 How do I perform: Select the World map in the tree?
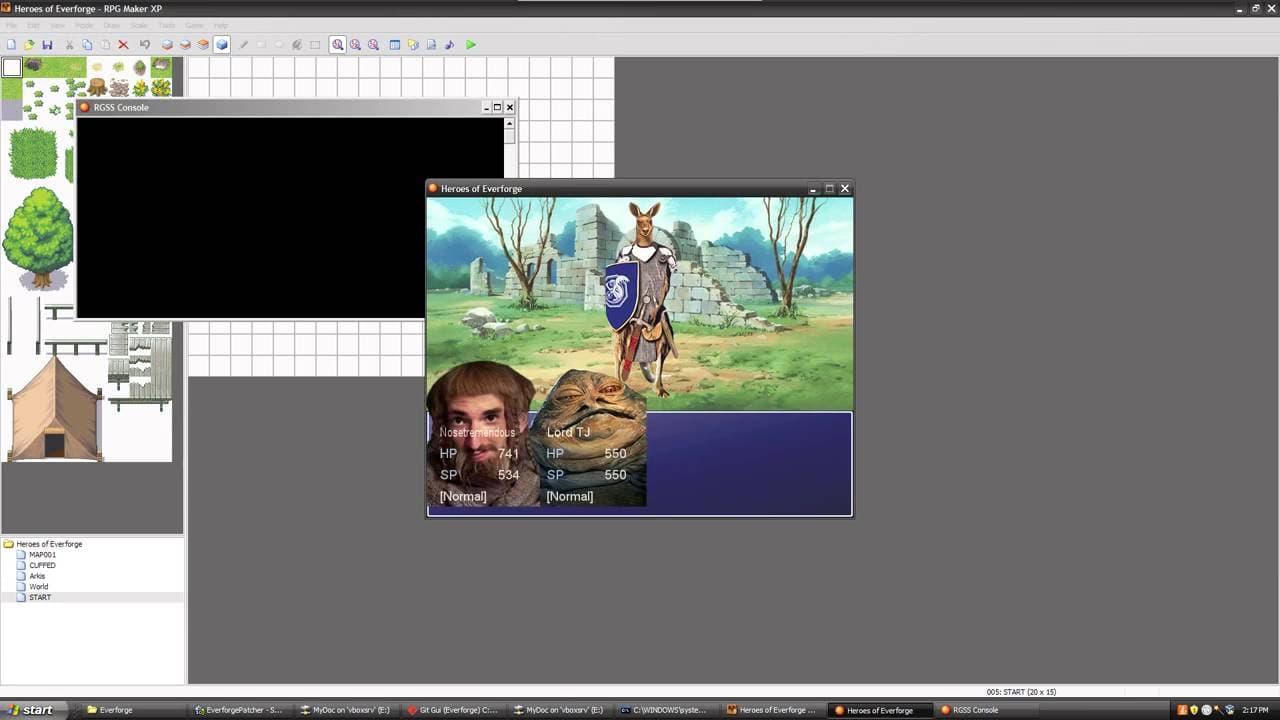coord(38,587)
